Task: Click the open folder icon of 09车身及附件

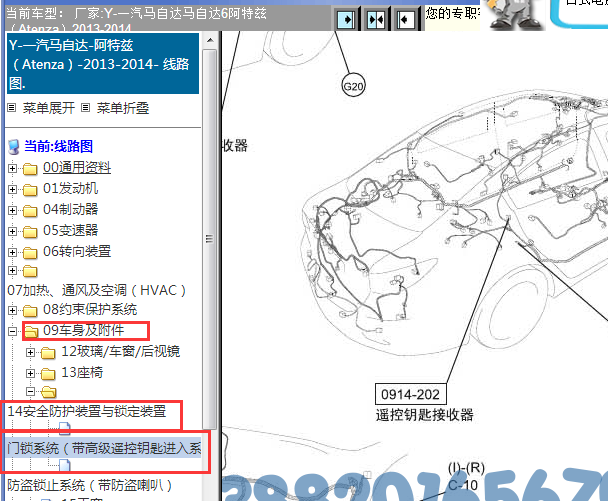Action: coord(31,332)
